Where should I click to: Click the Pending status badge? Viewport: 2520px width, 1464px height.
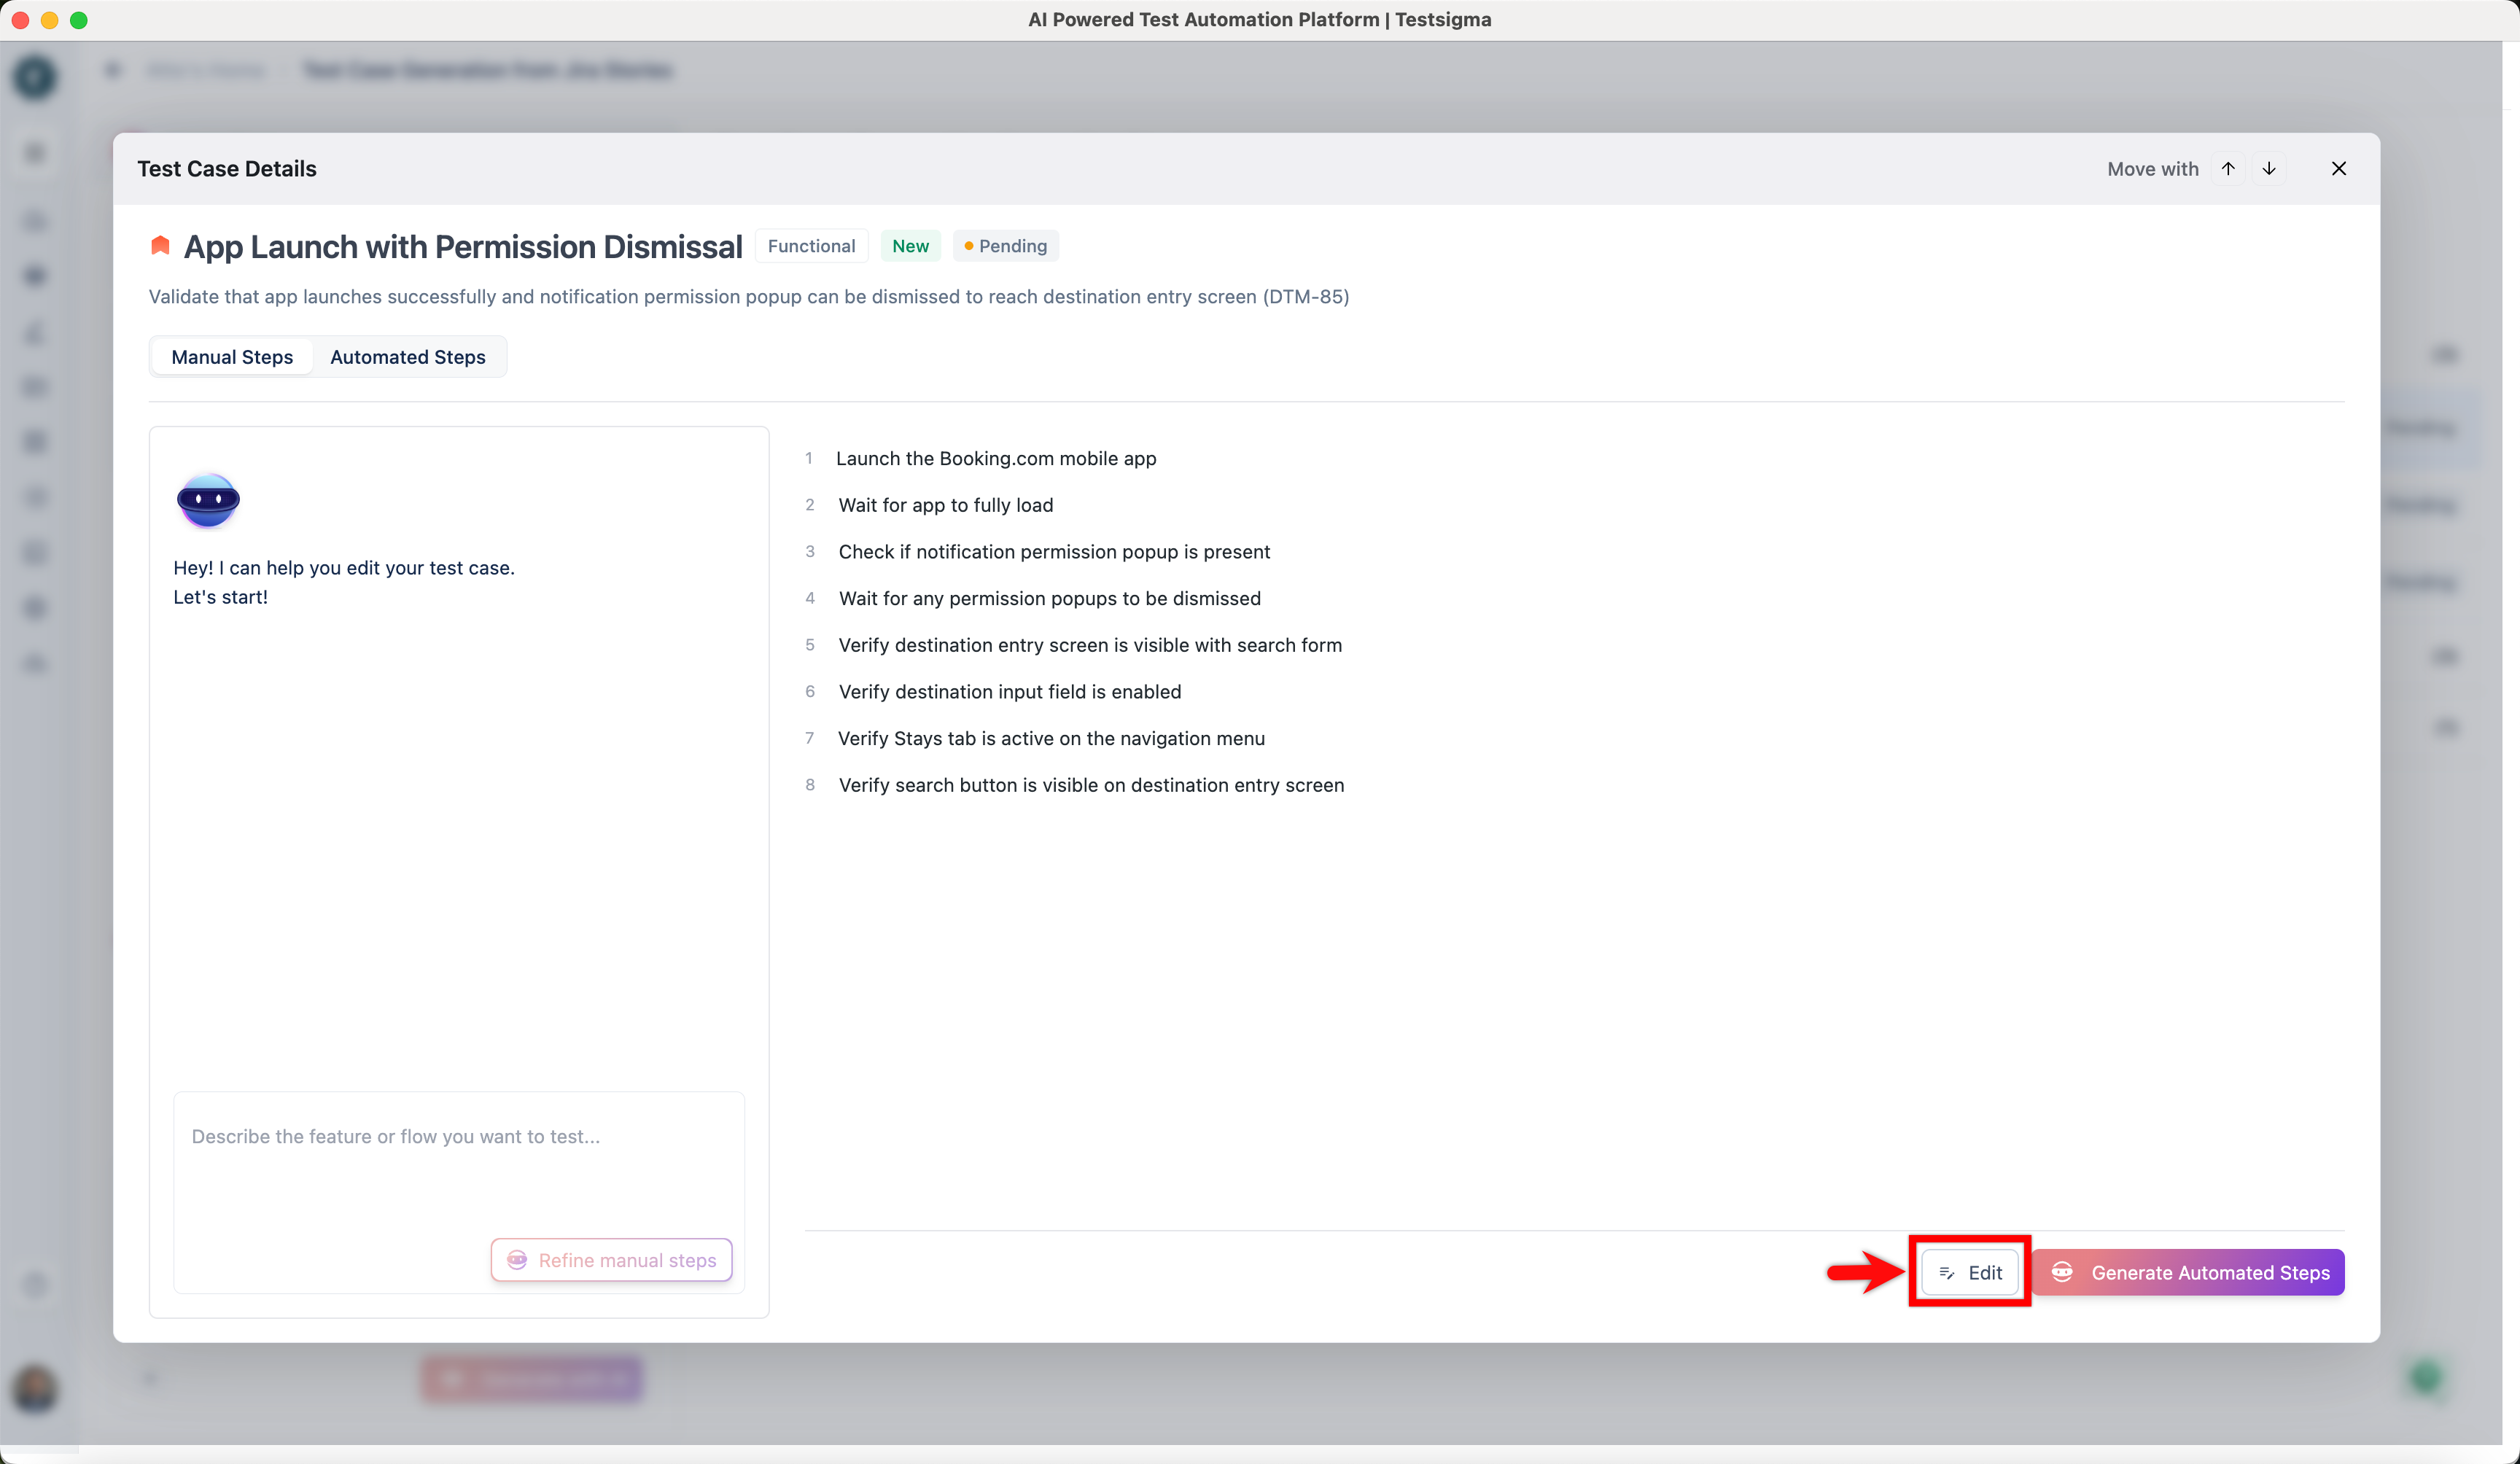tap(1006, 246)
